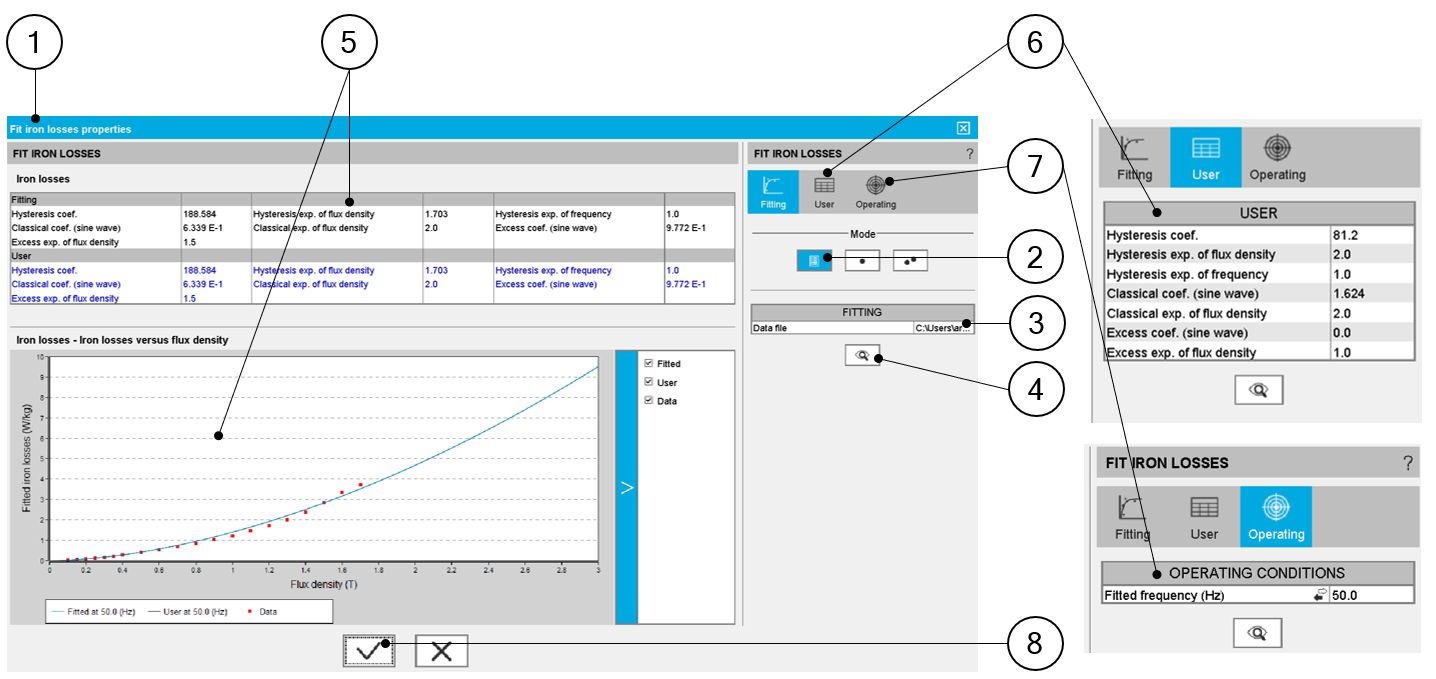Select the single-dot Mode button

click(862, 260)
